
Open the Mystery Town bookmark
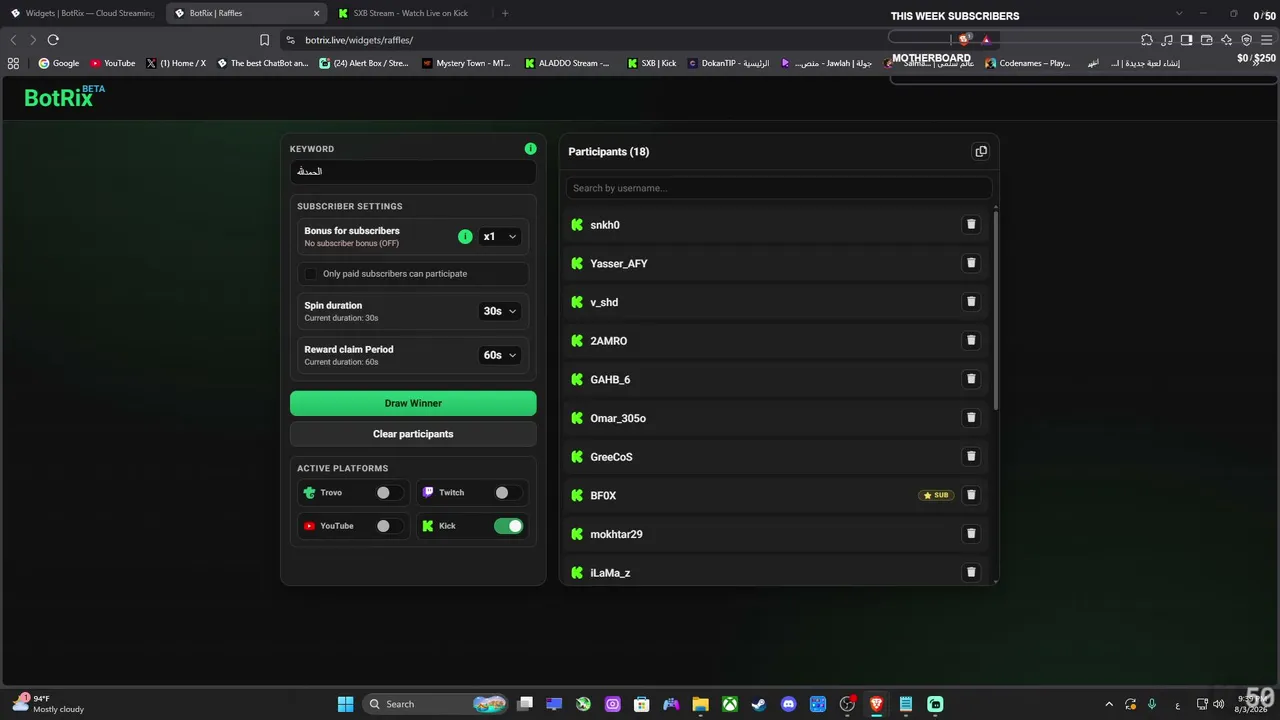click(x=467, y=63)
